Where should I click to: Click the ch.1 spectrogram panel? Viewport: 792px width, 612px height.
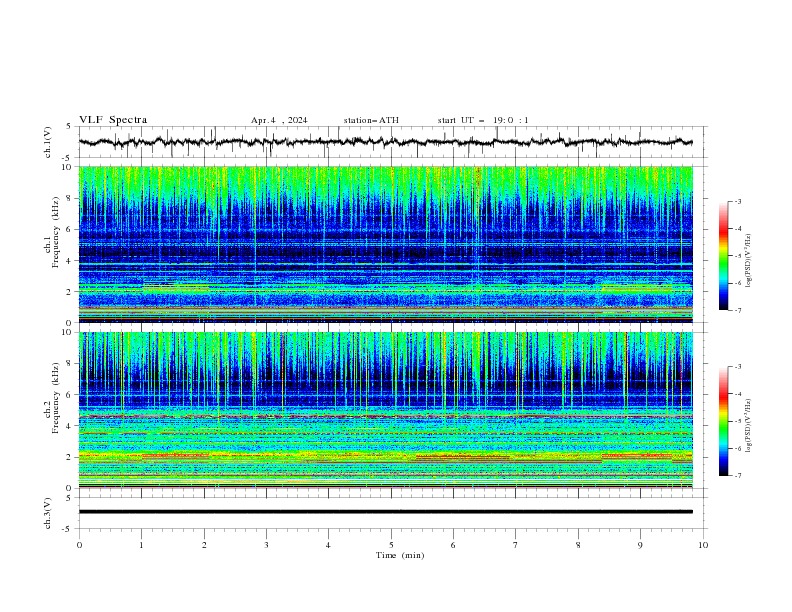click(x=386, y=244)
